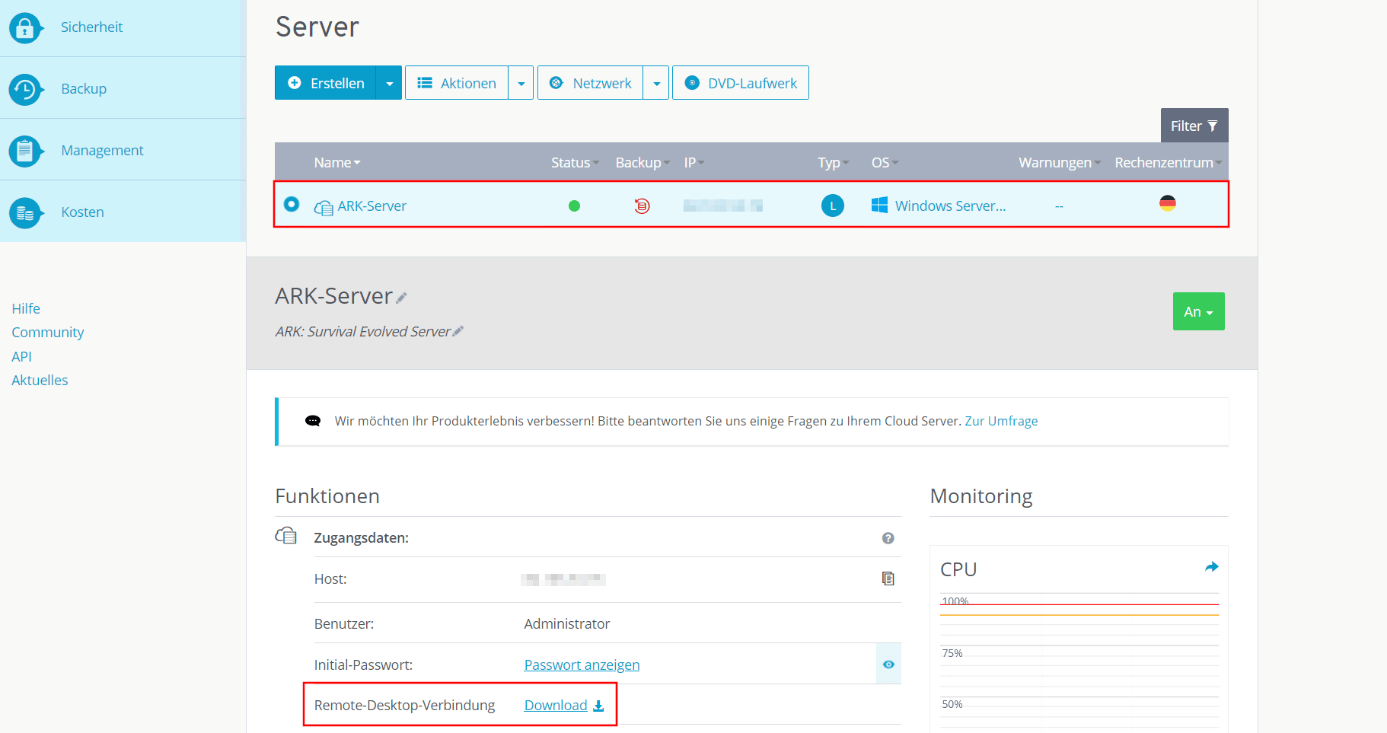
Task: Click the Netzwerk button
Action: (590, 83)
